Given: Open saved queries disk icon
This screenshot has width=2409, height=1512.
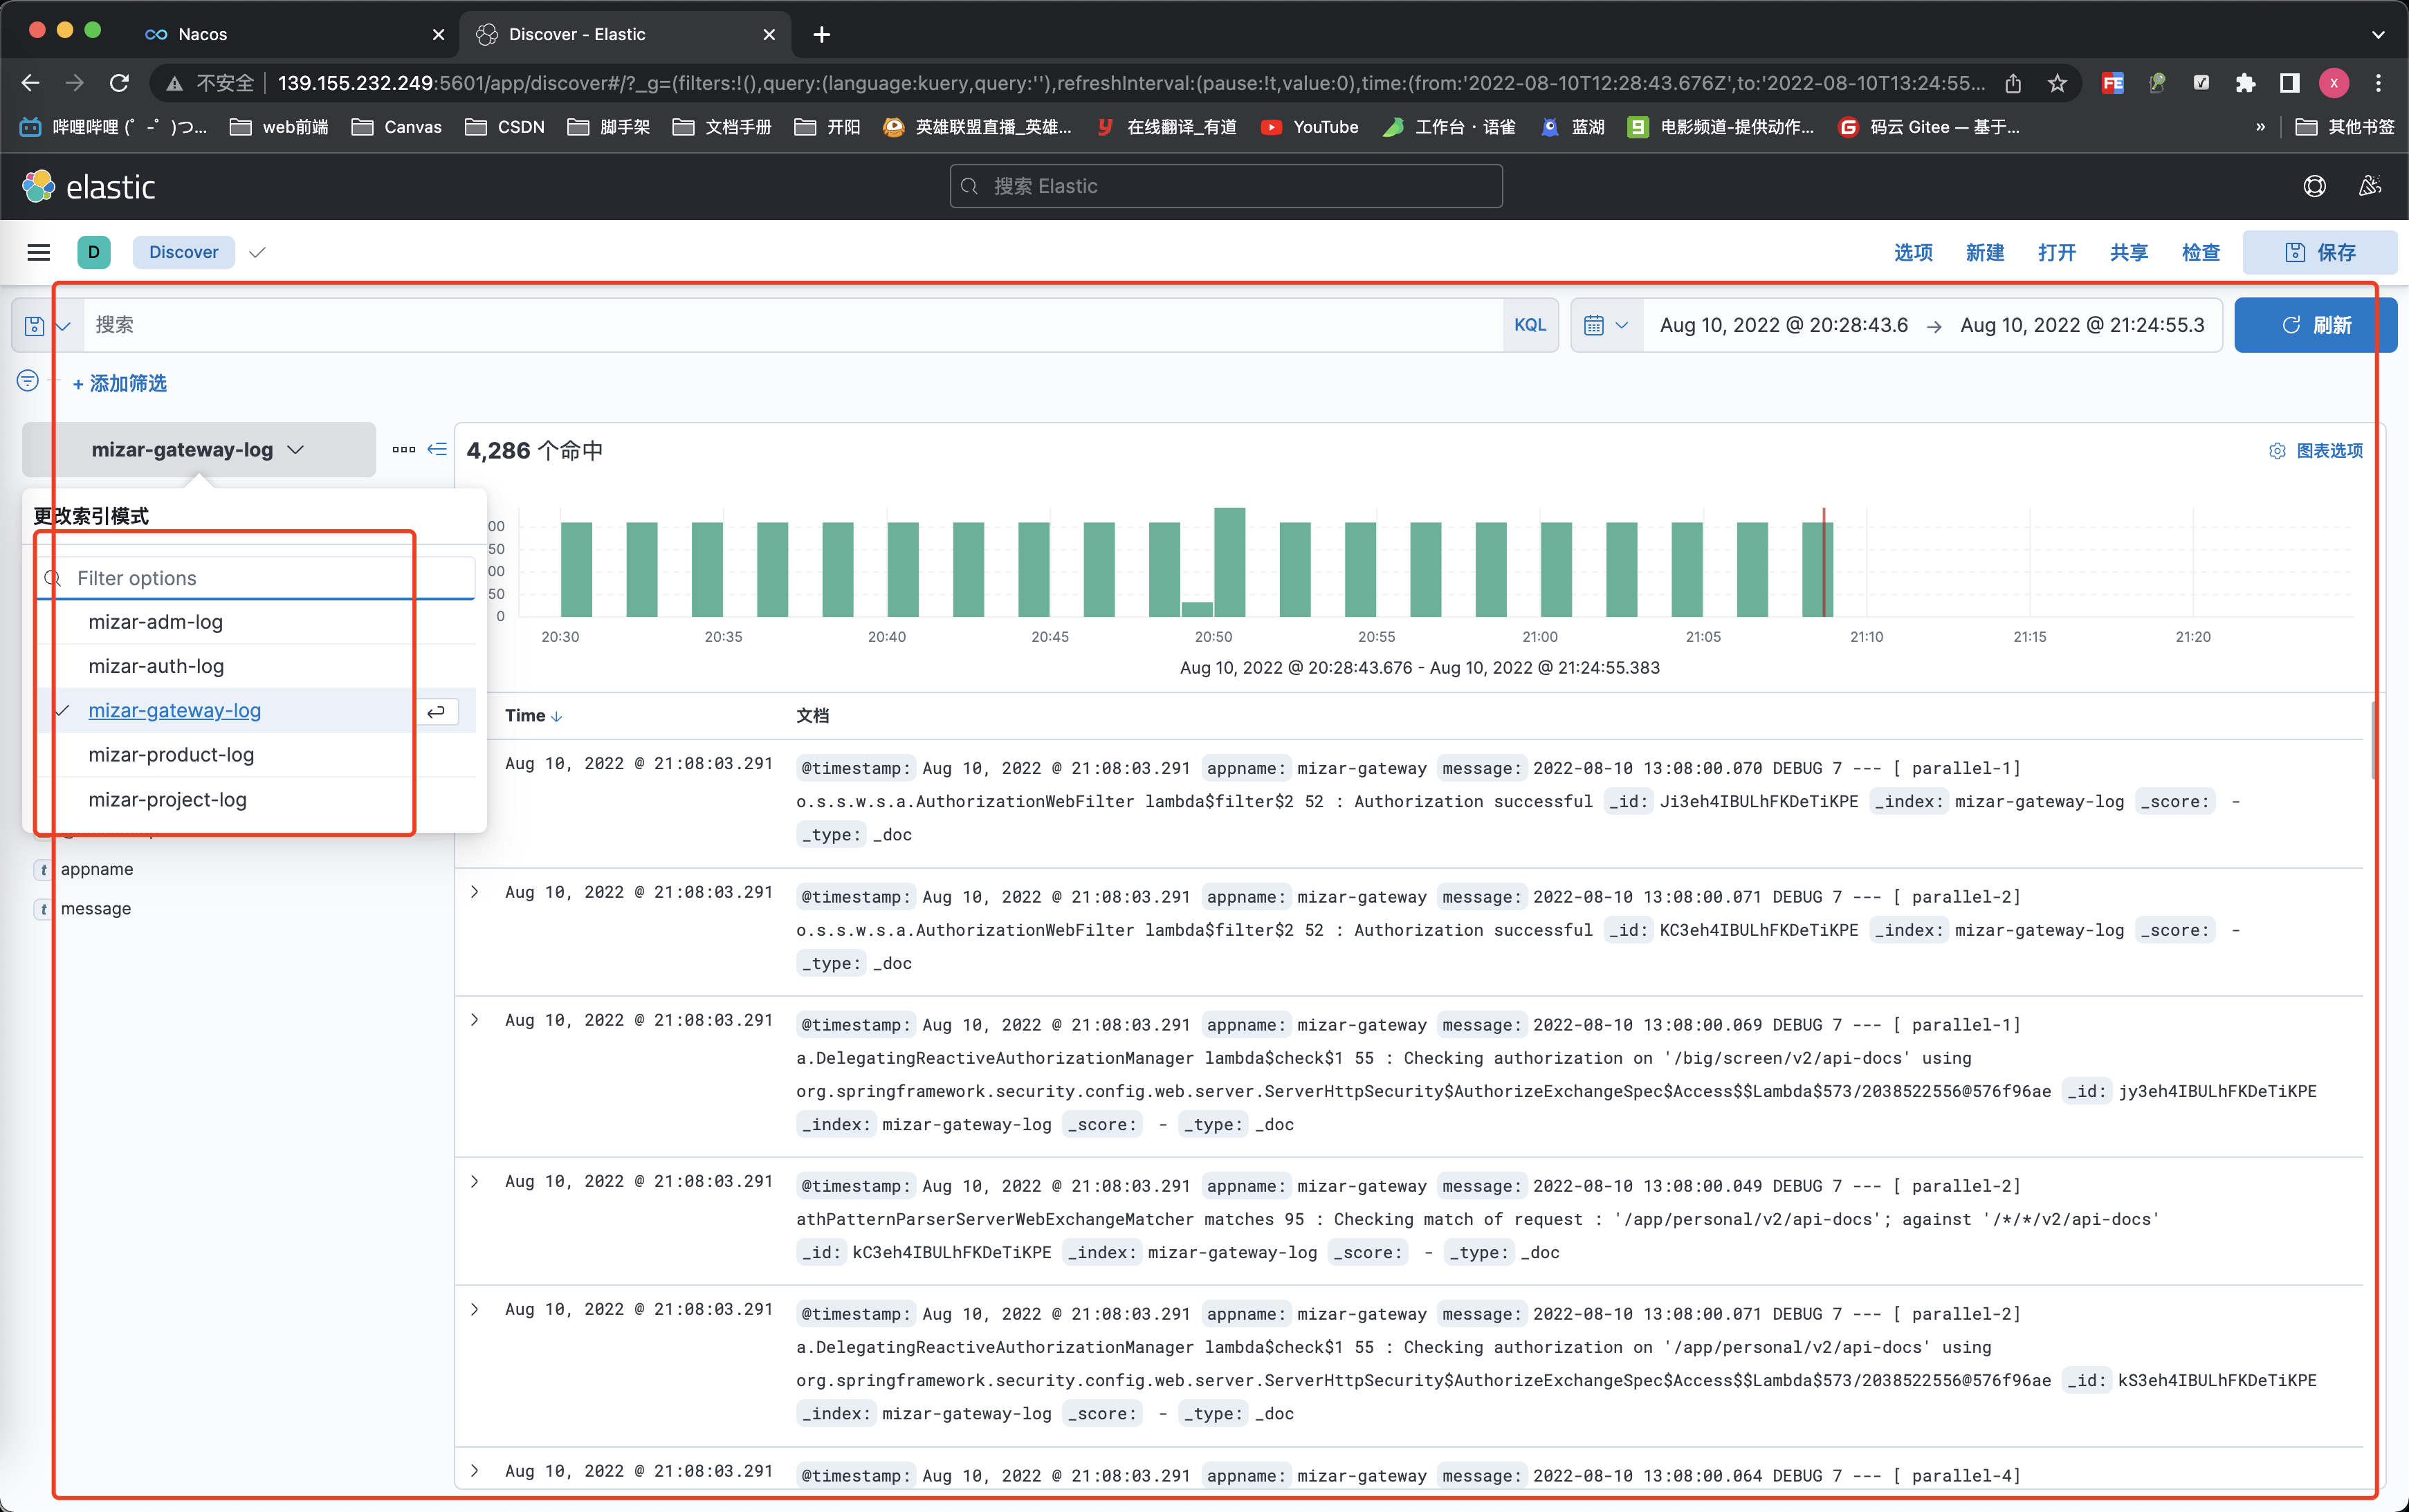Looking at the screenshot, I should [x=35, y=325].
